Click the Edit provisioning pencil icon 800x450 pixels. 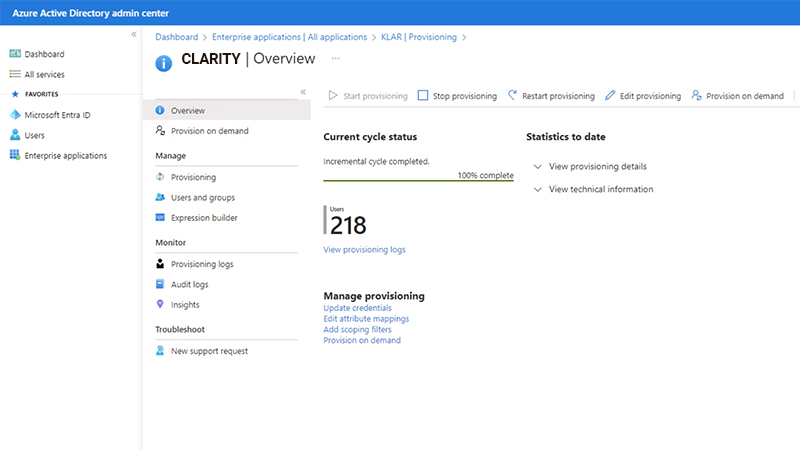[x=610, y=95]
